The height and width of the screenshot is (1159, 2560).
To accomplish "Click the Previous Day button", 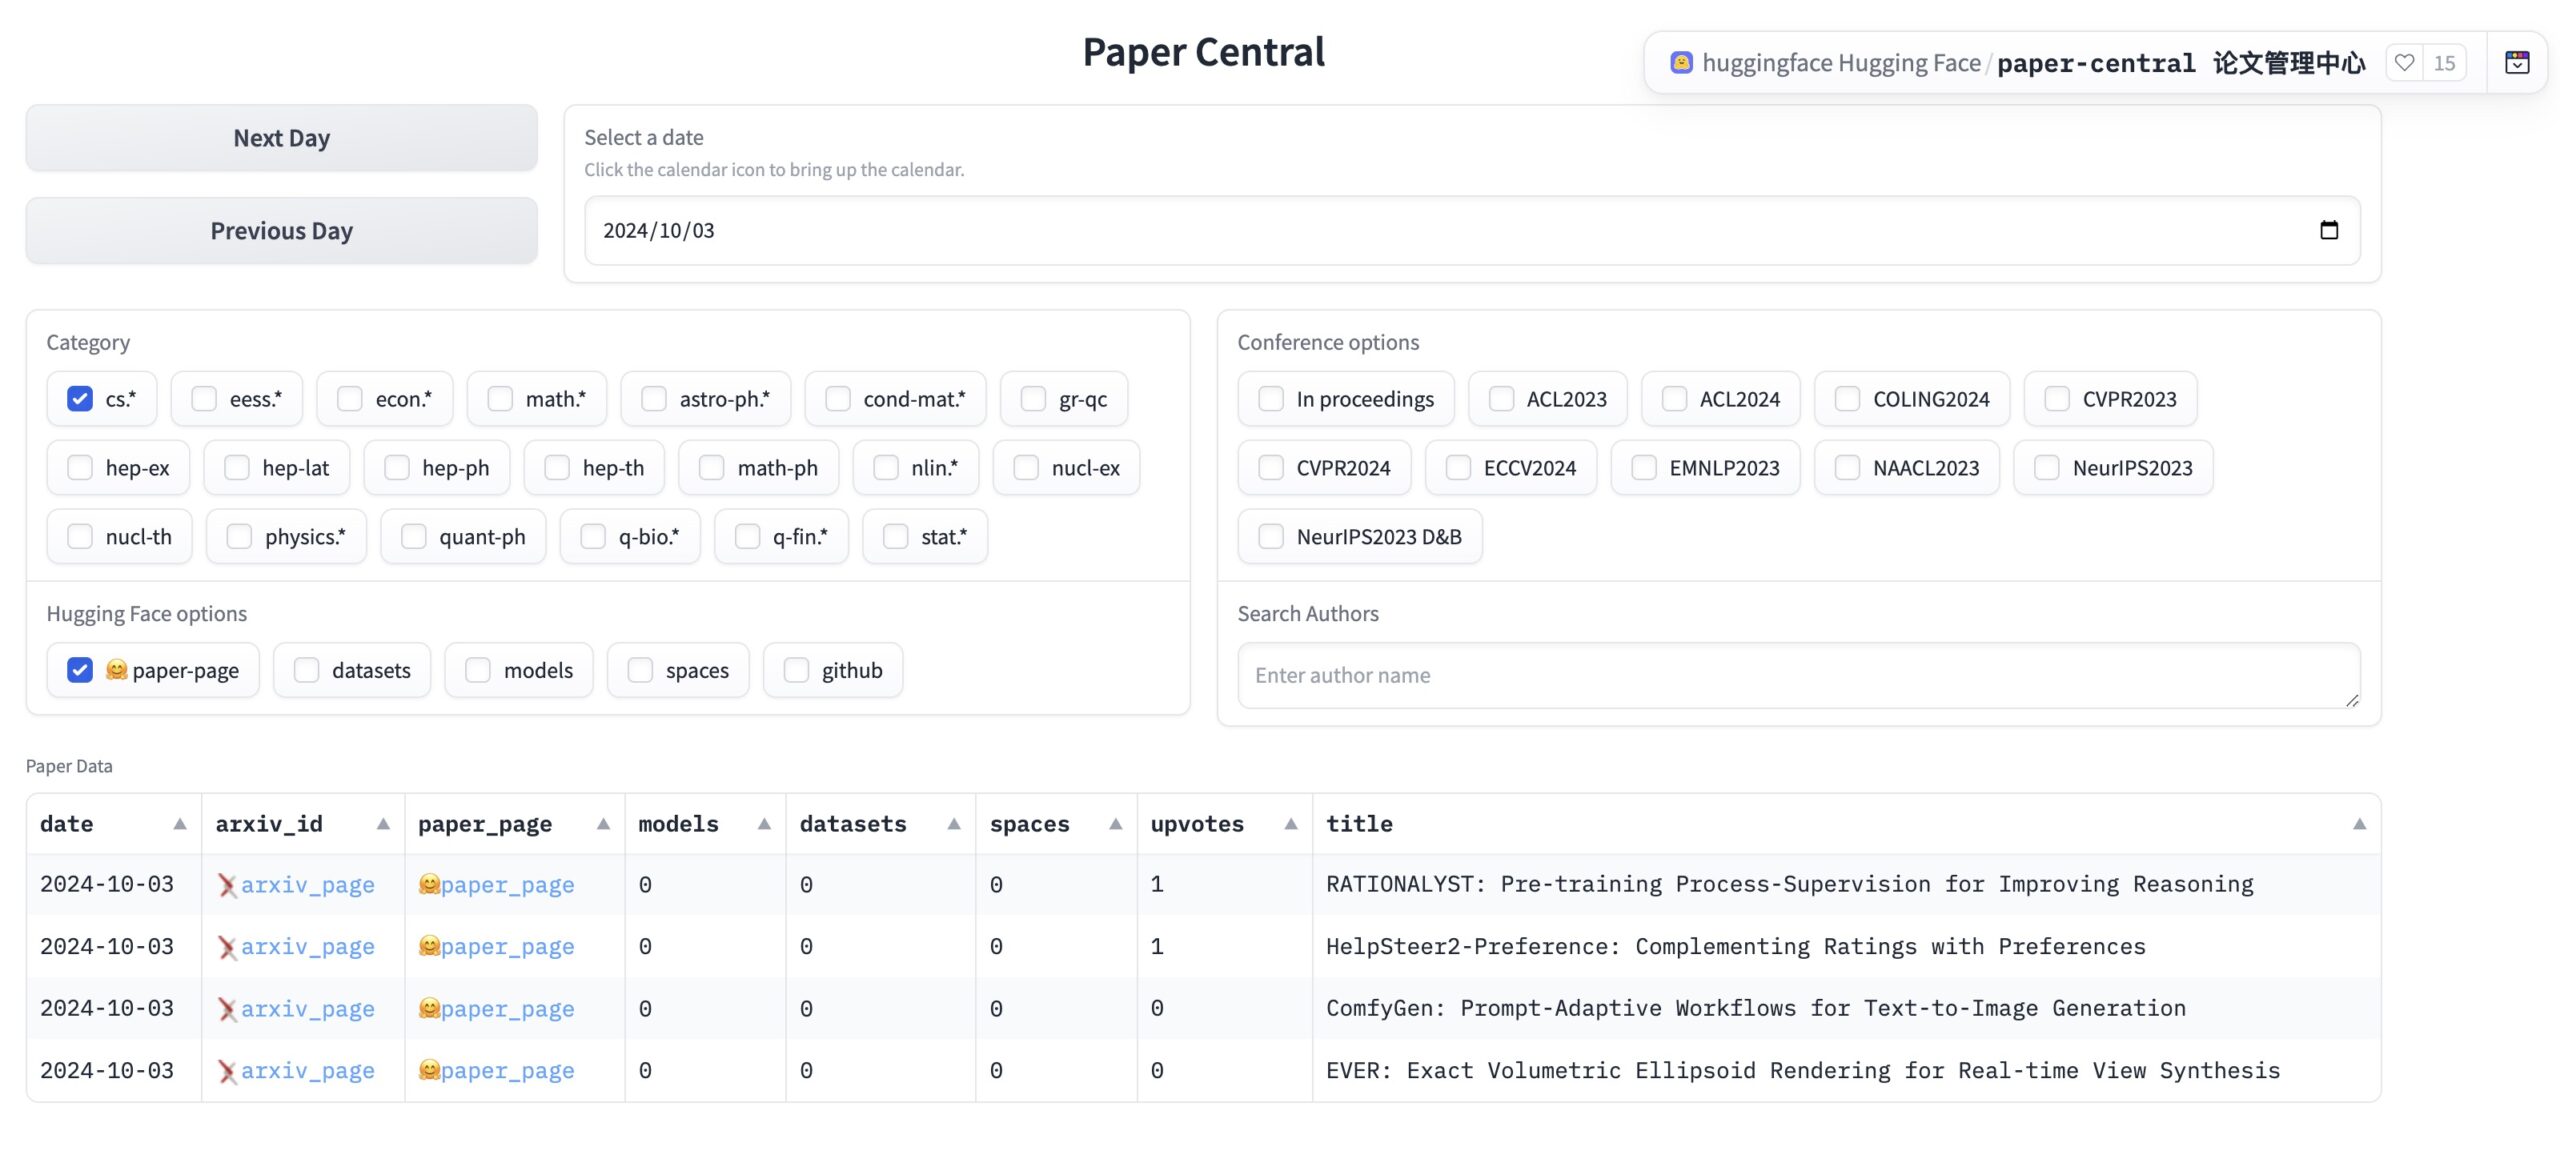I will (282, 230).
